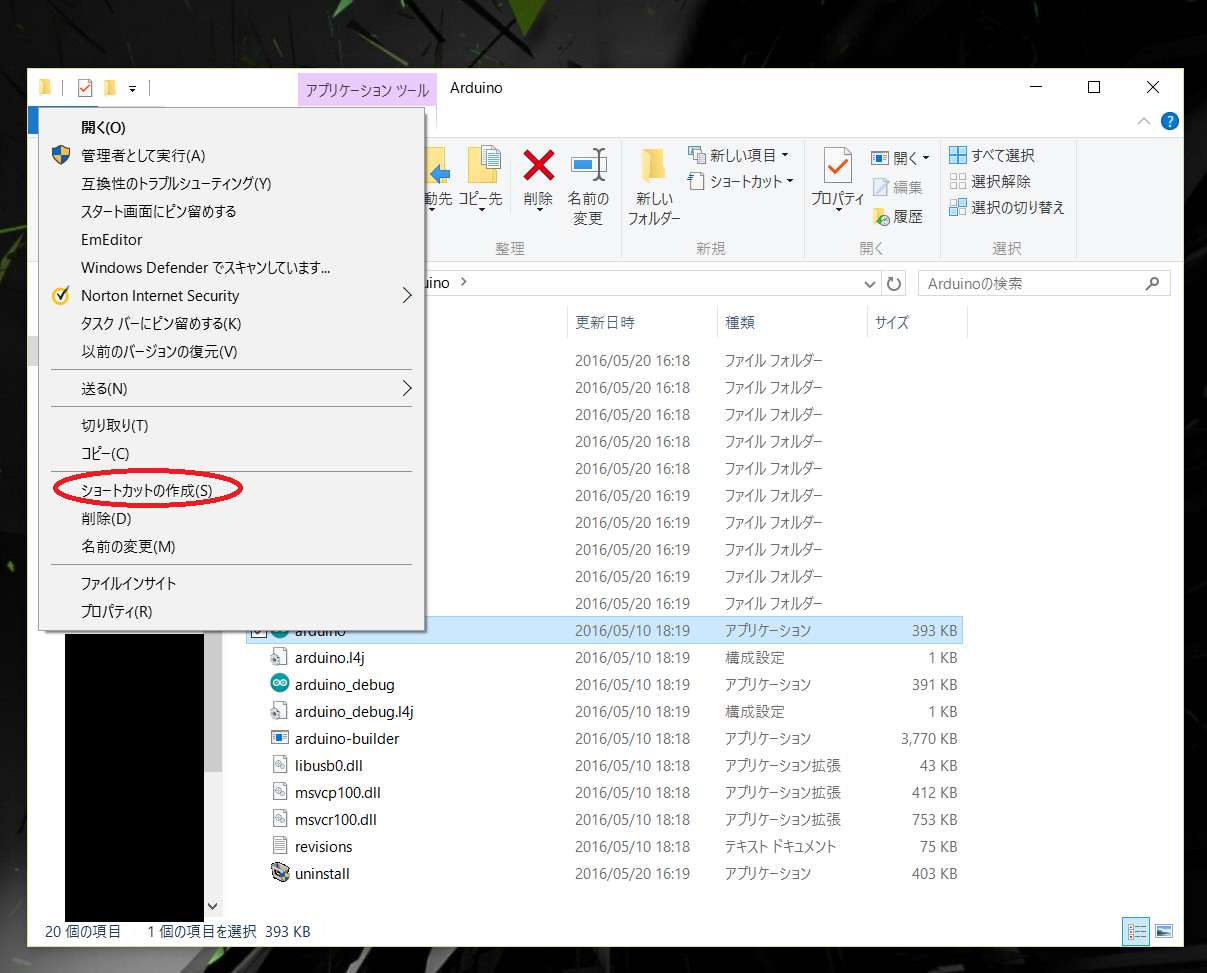Click 選択の切り替え in the ribbon
Screen dimensions: 1207x973
tap(1007, 207)
